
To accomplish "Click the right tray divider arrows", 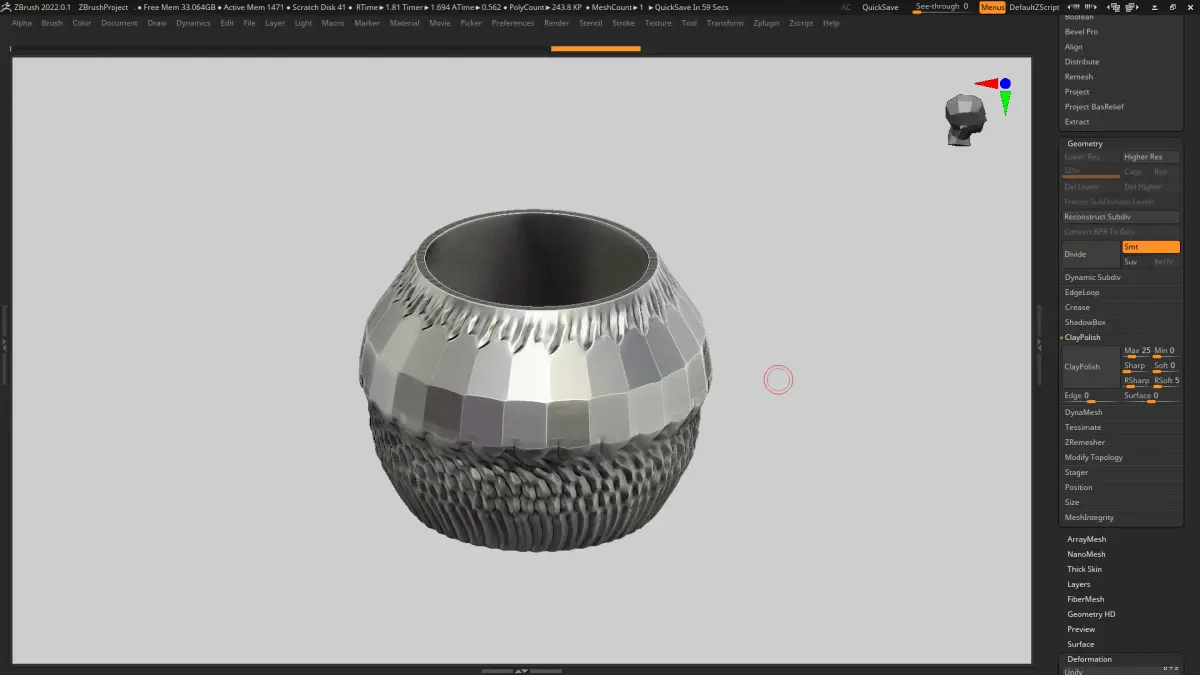I will [x=1039, y=343].
